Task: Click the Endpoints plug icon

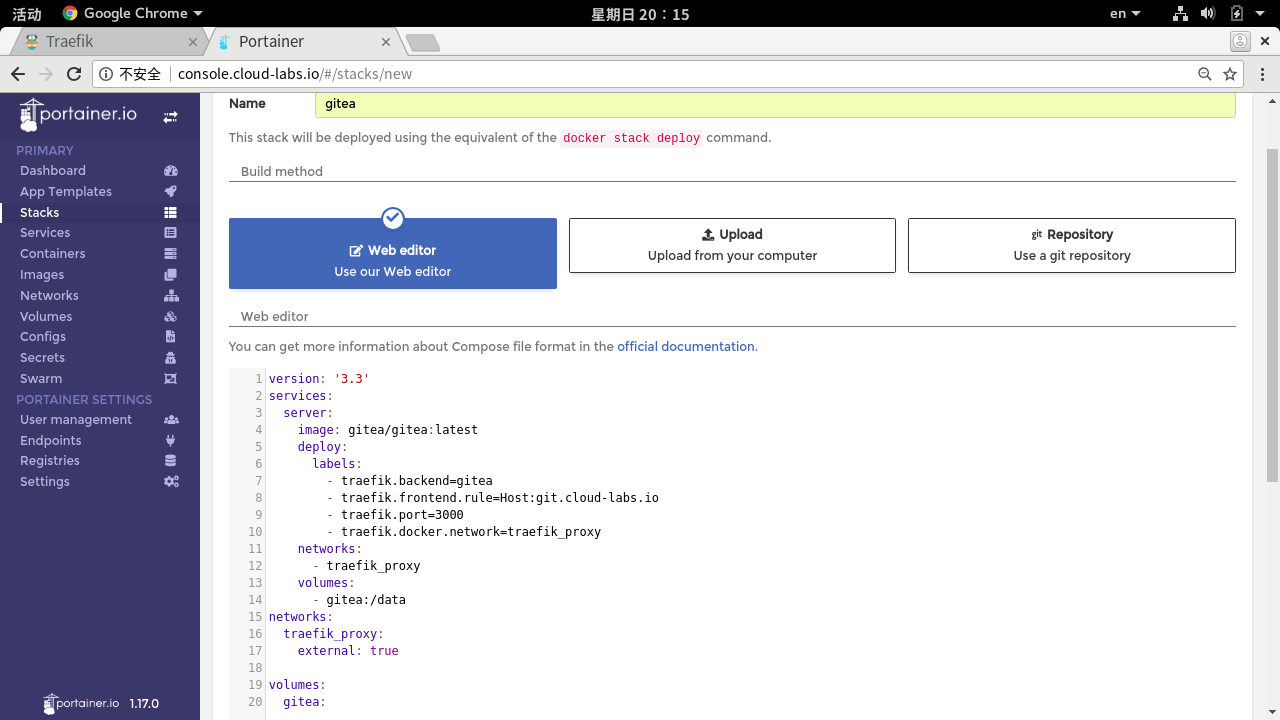Action: point(171,440)
